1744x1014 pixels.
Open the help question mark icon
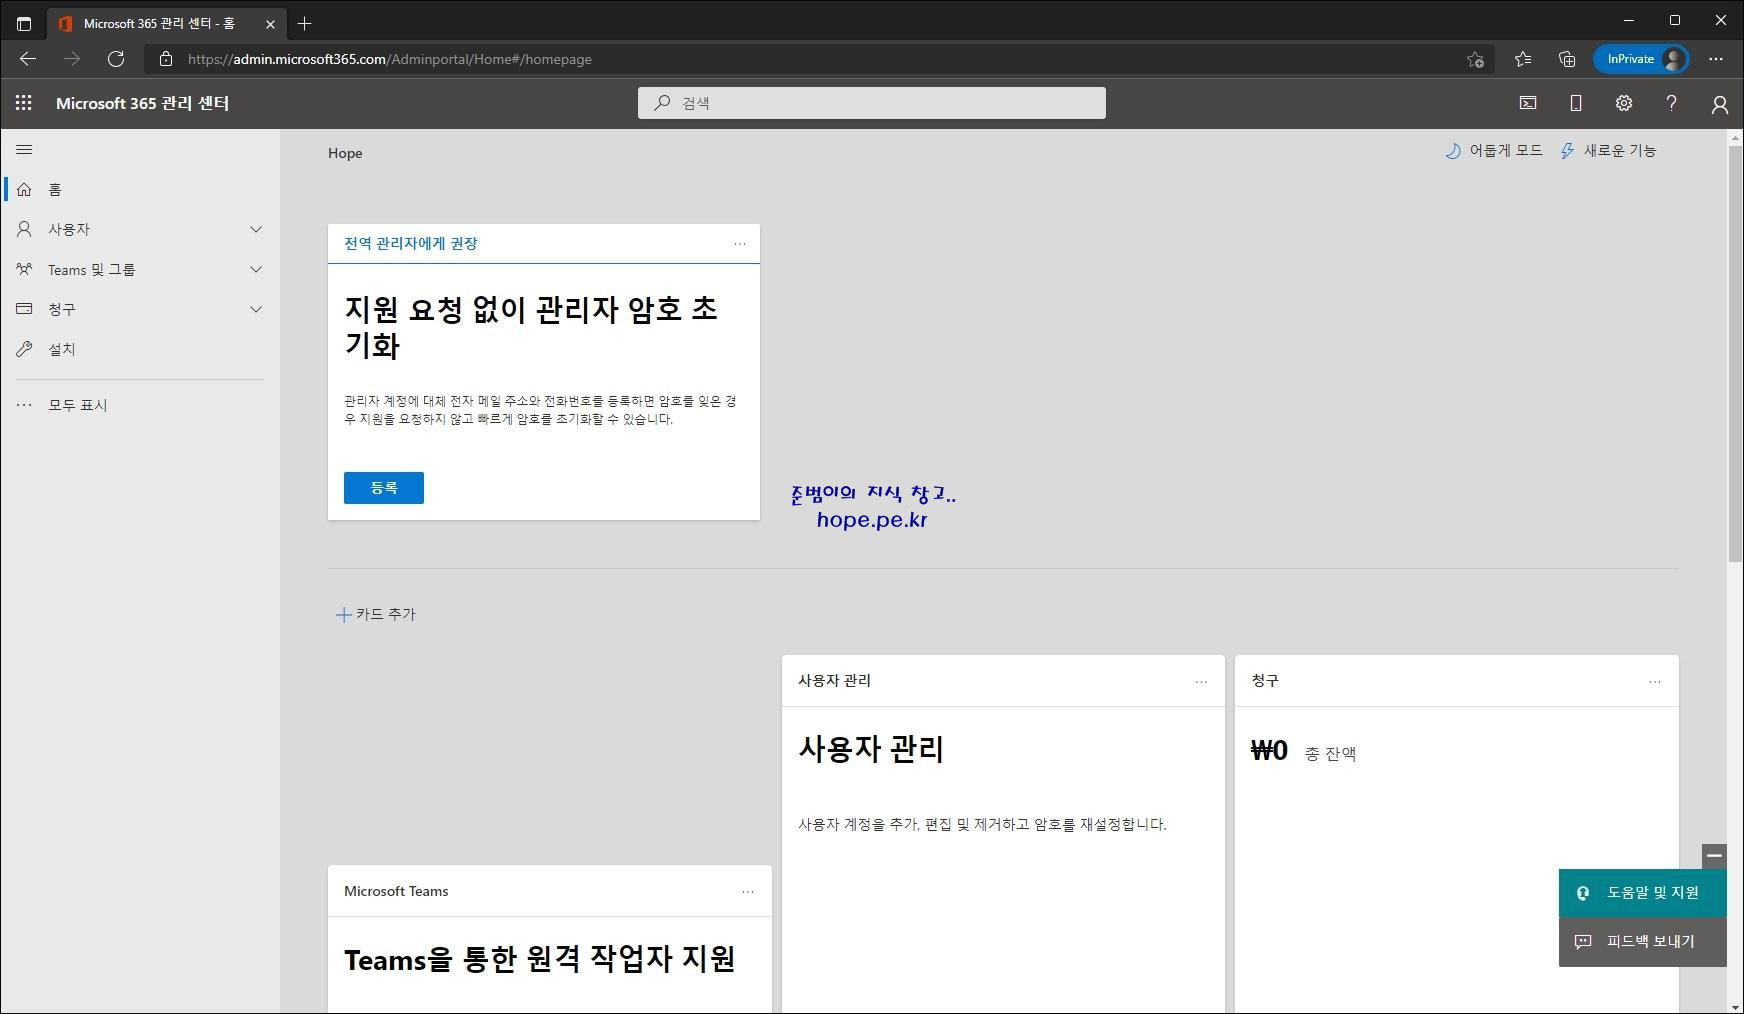[1671, 103]
